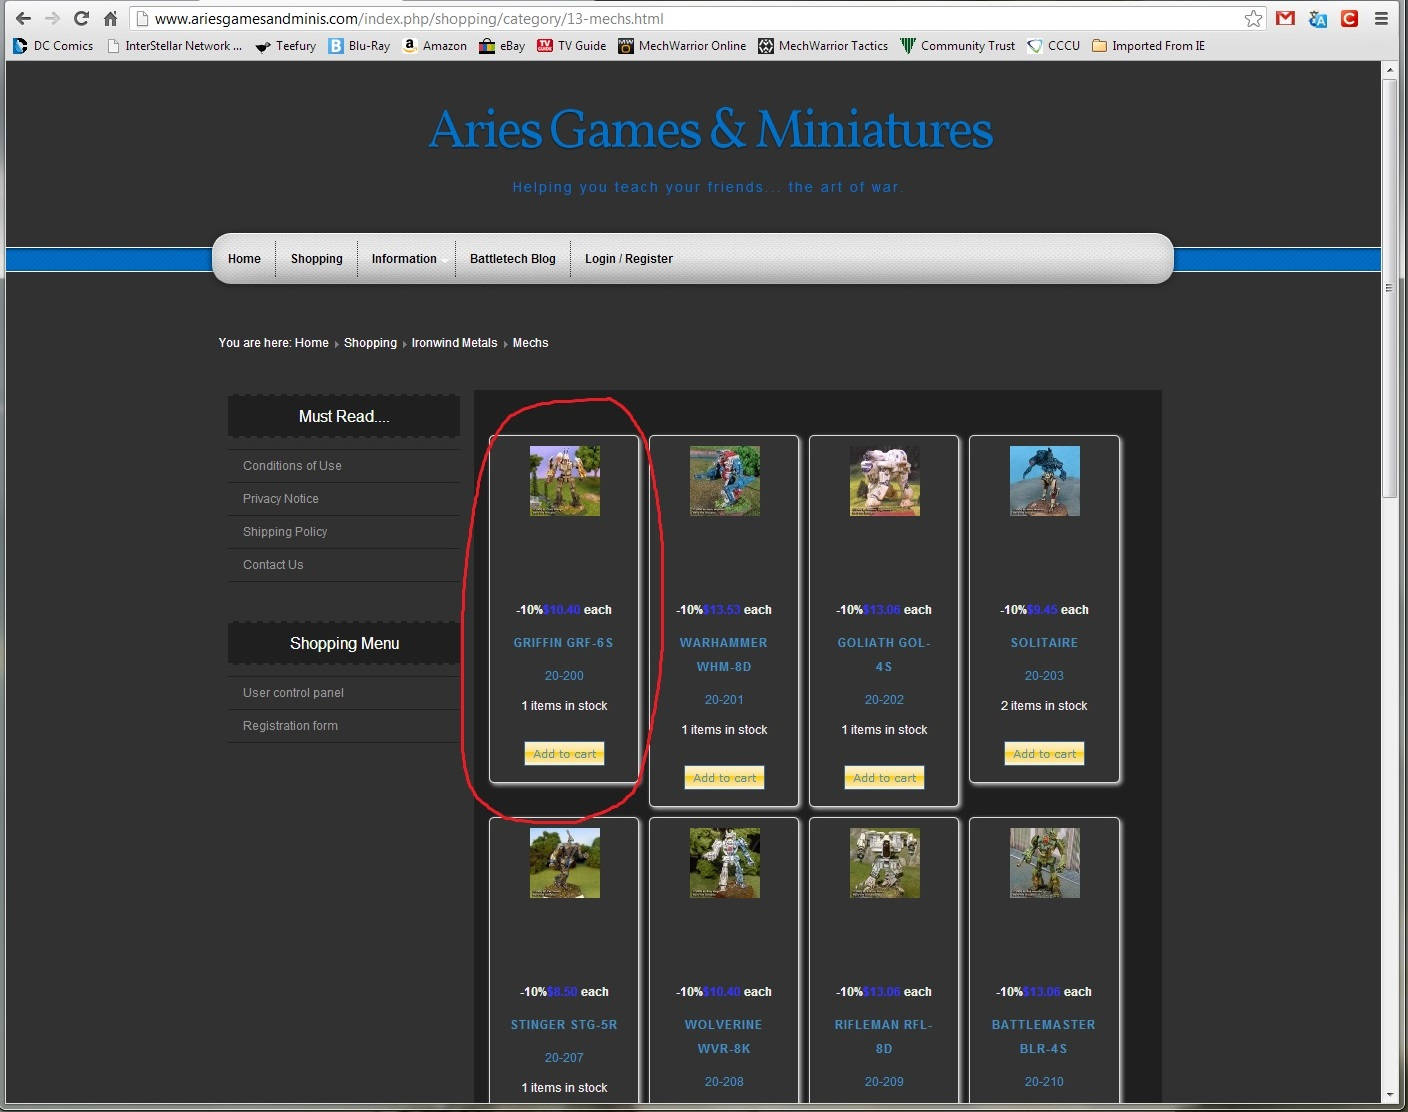Click the Warhammer WHM-8D product thumbnail

(x=725, y=481)
